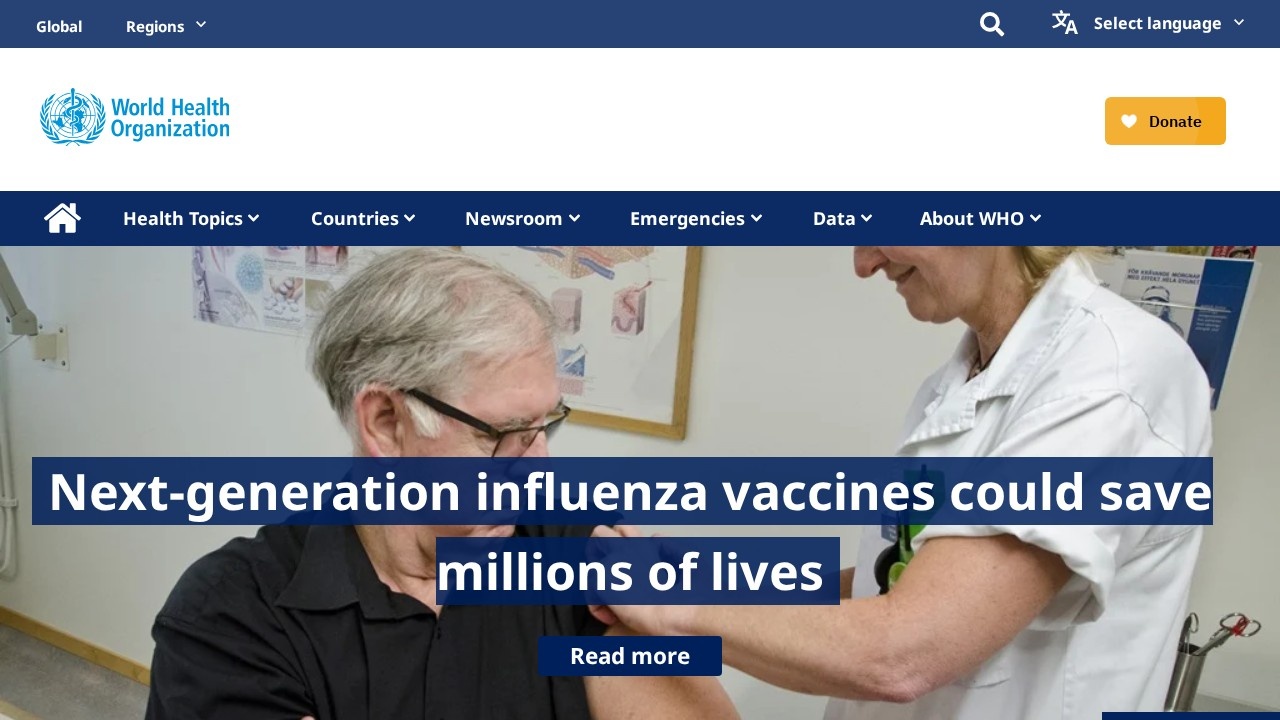Open the Newsroom menu

pos(523,218)
